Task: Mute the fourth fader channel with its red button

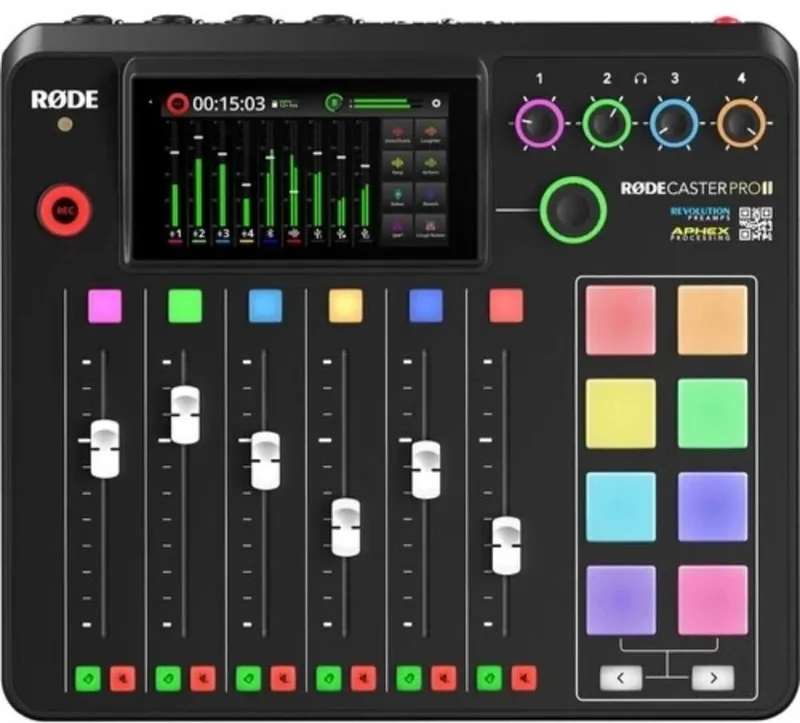Action: point(363,678)
